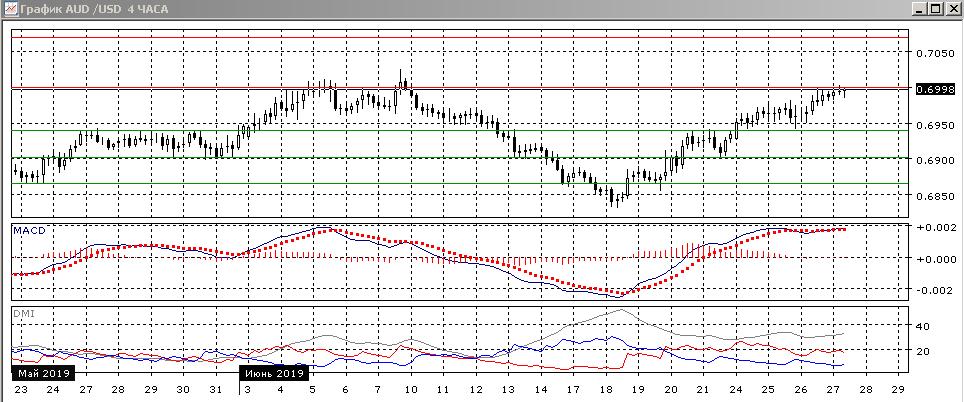The image size is (964, 402).
Task: Click the 0.6850 price scale label
Action: (x=936, y=197)
